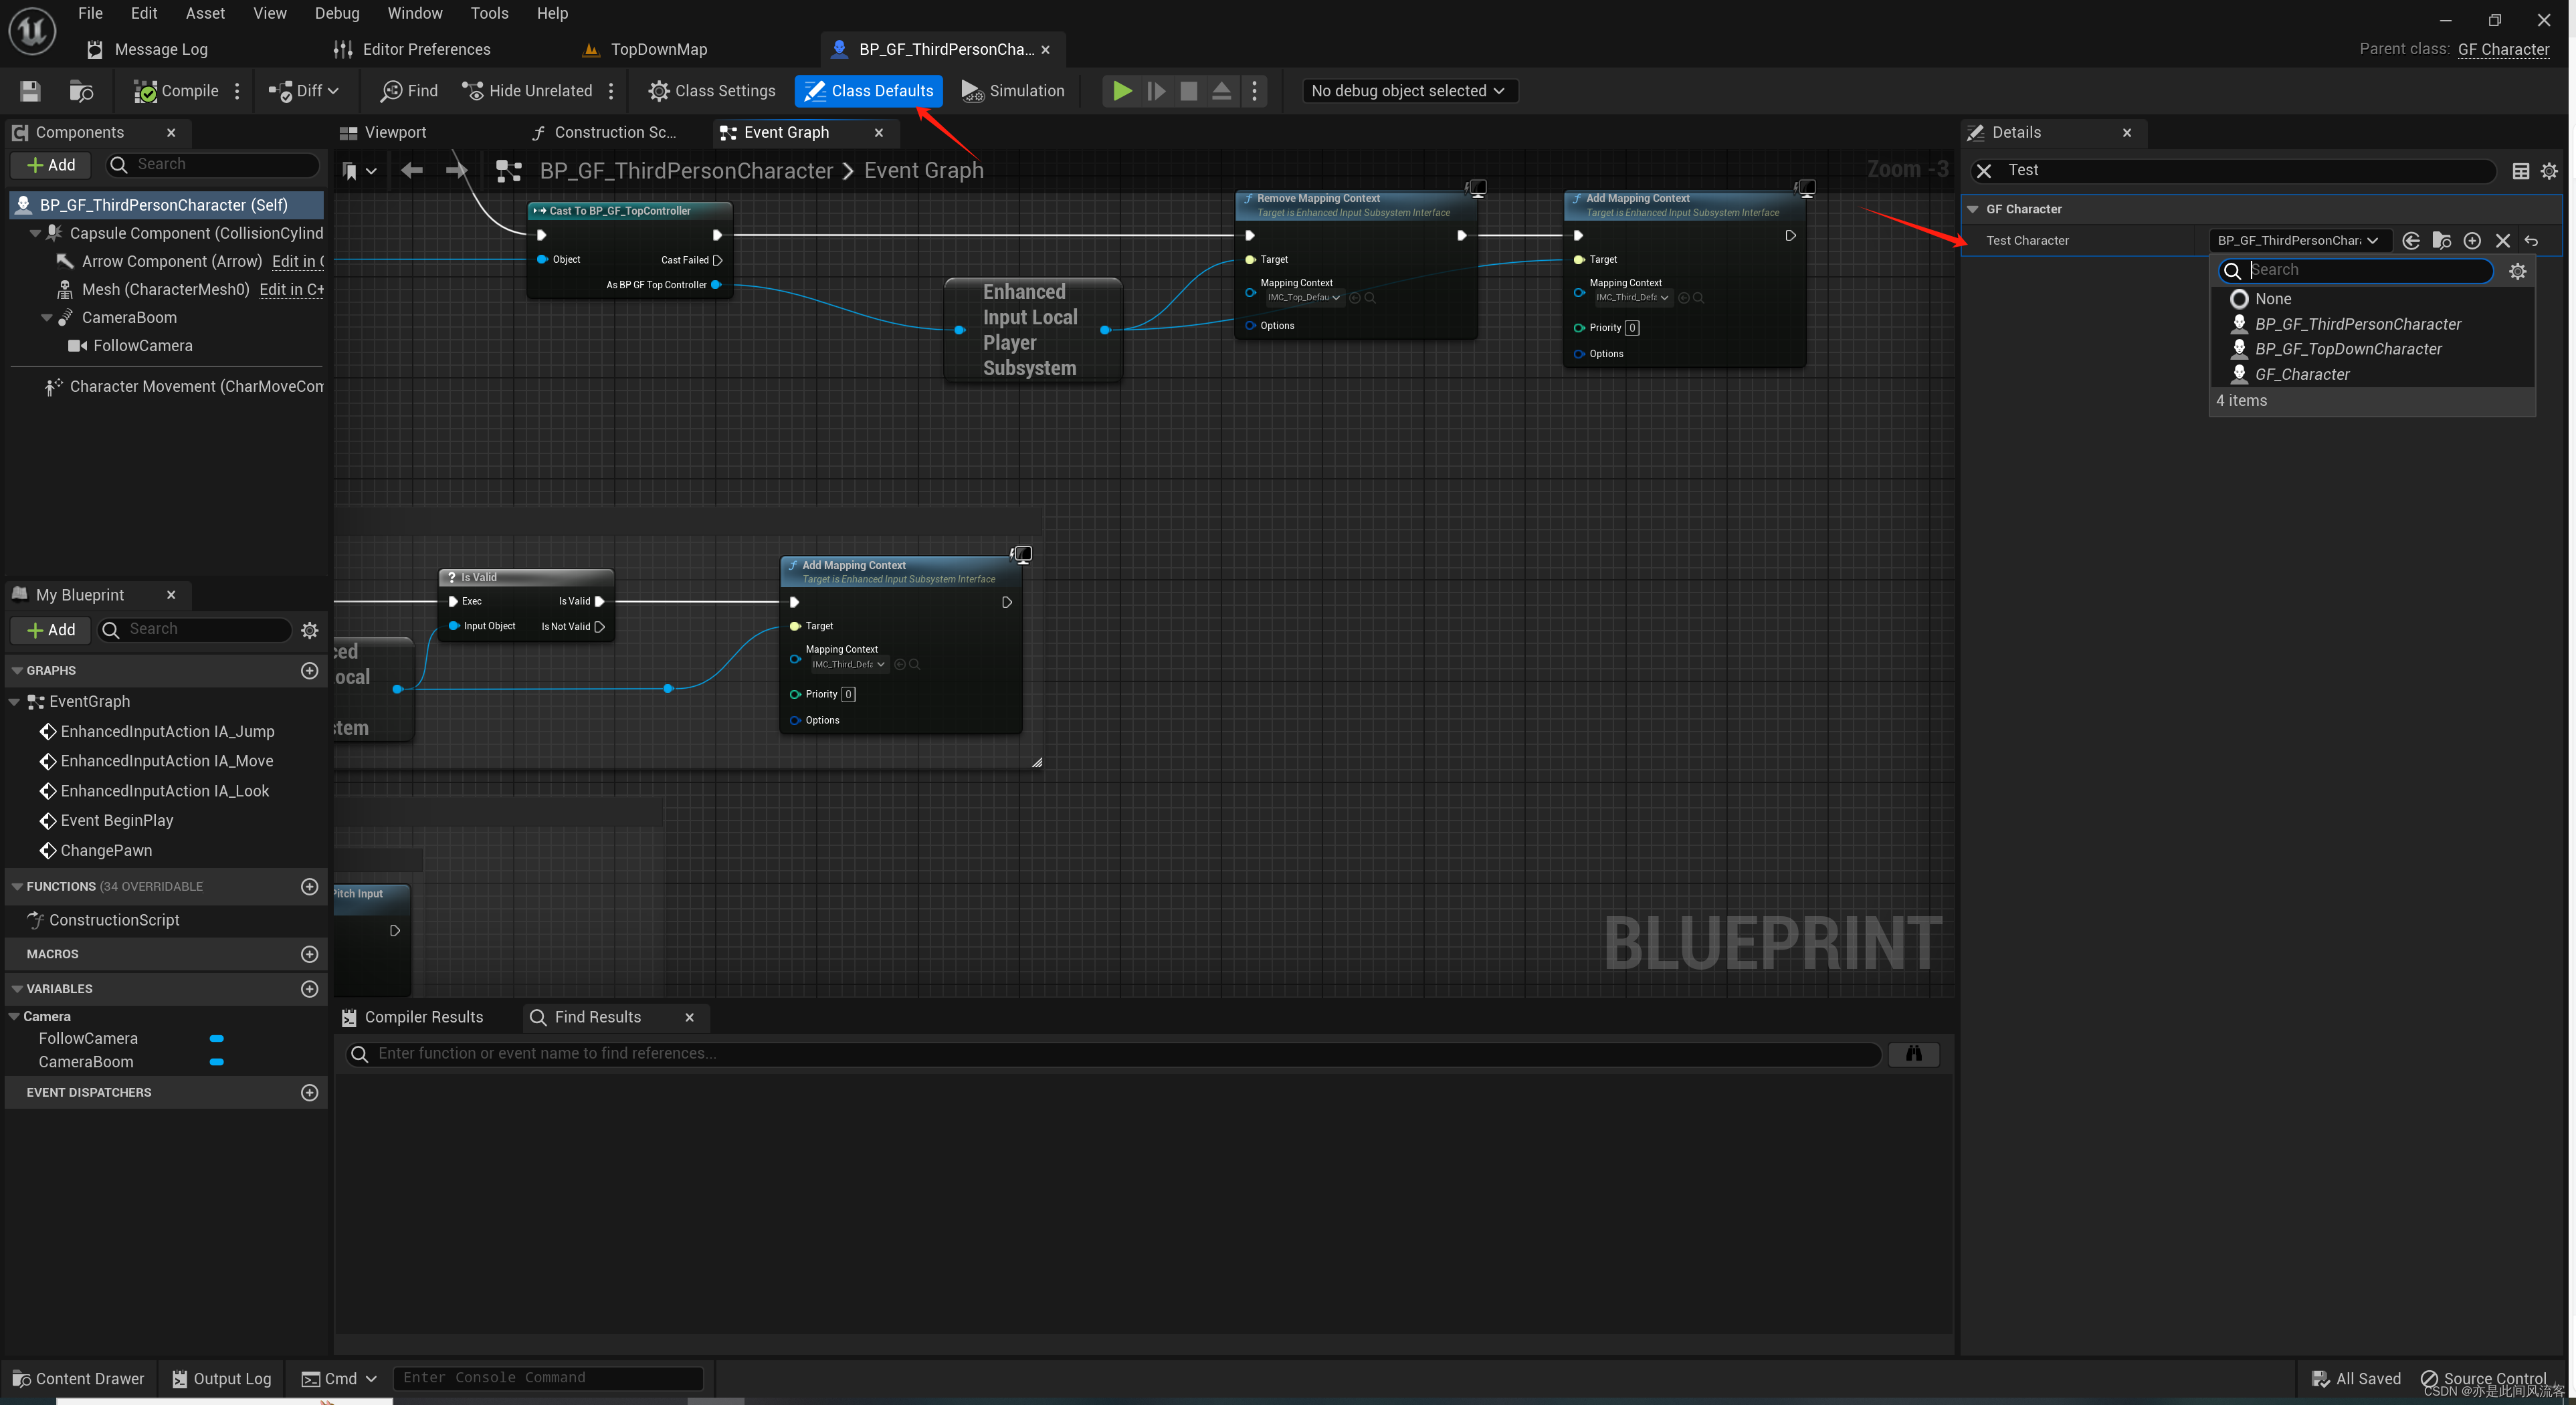Add new variable with plus icon

coord(309,988)
